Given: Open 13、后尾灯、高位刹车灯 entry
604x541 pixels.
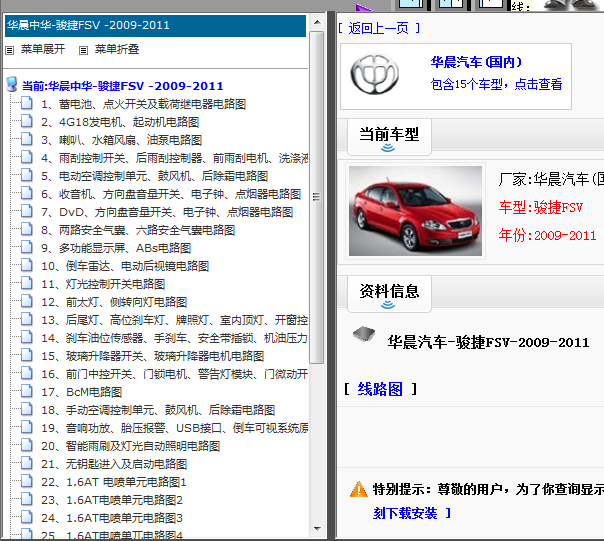Looking at the screenshot, I should 174,320.
